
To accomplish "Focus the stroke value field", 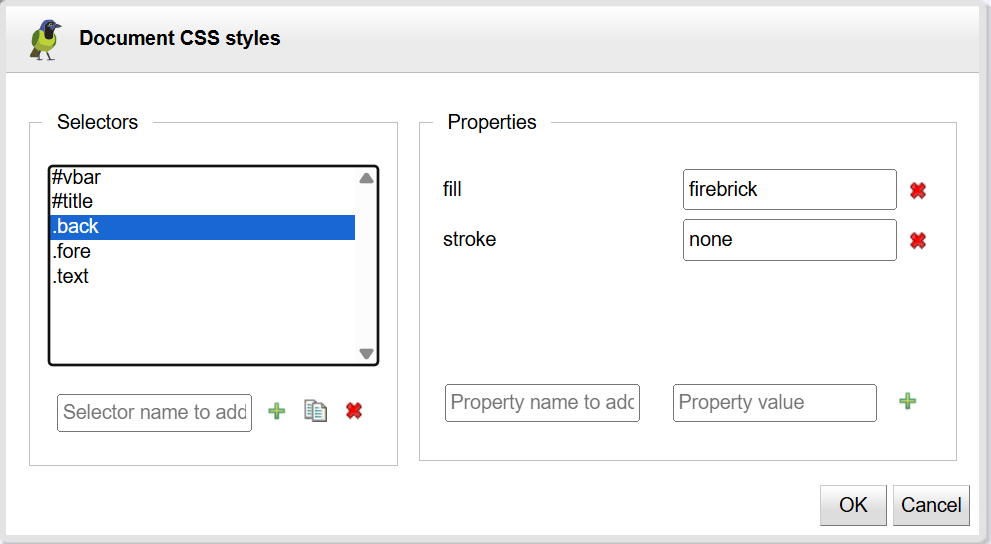I will [789, 240].
